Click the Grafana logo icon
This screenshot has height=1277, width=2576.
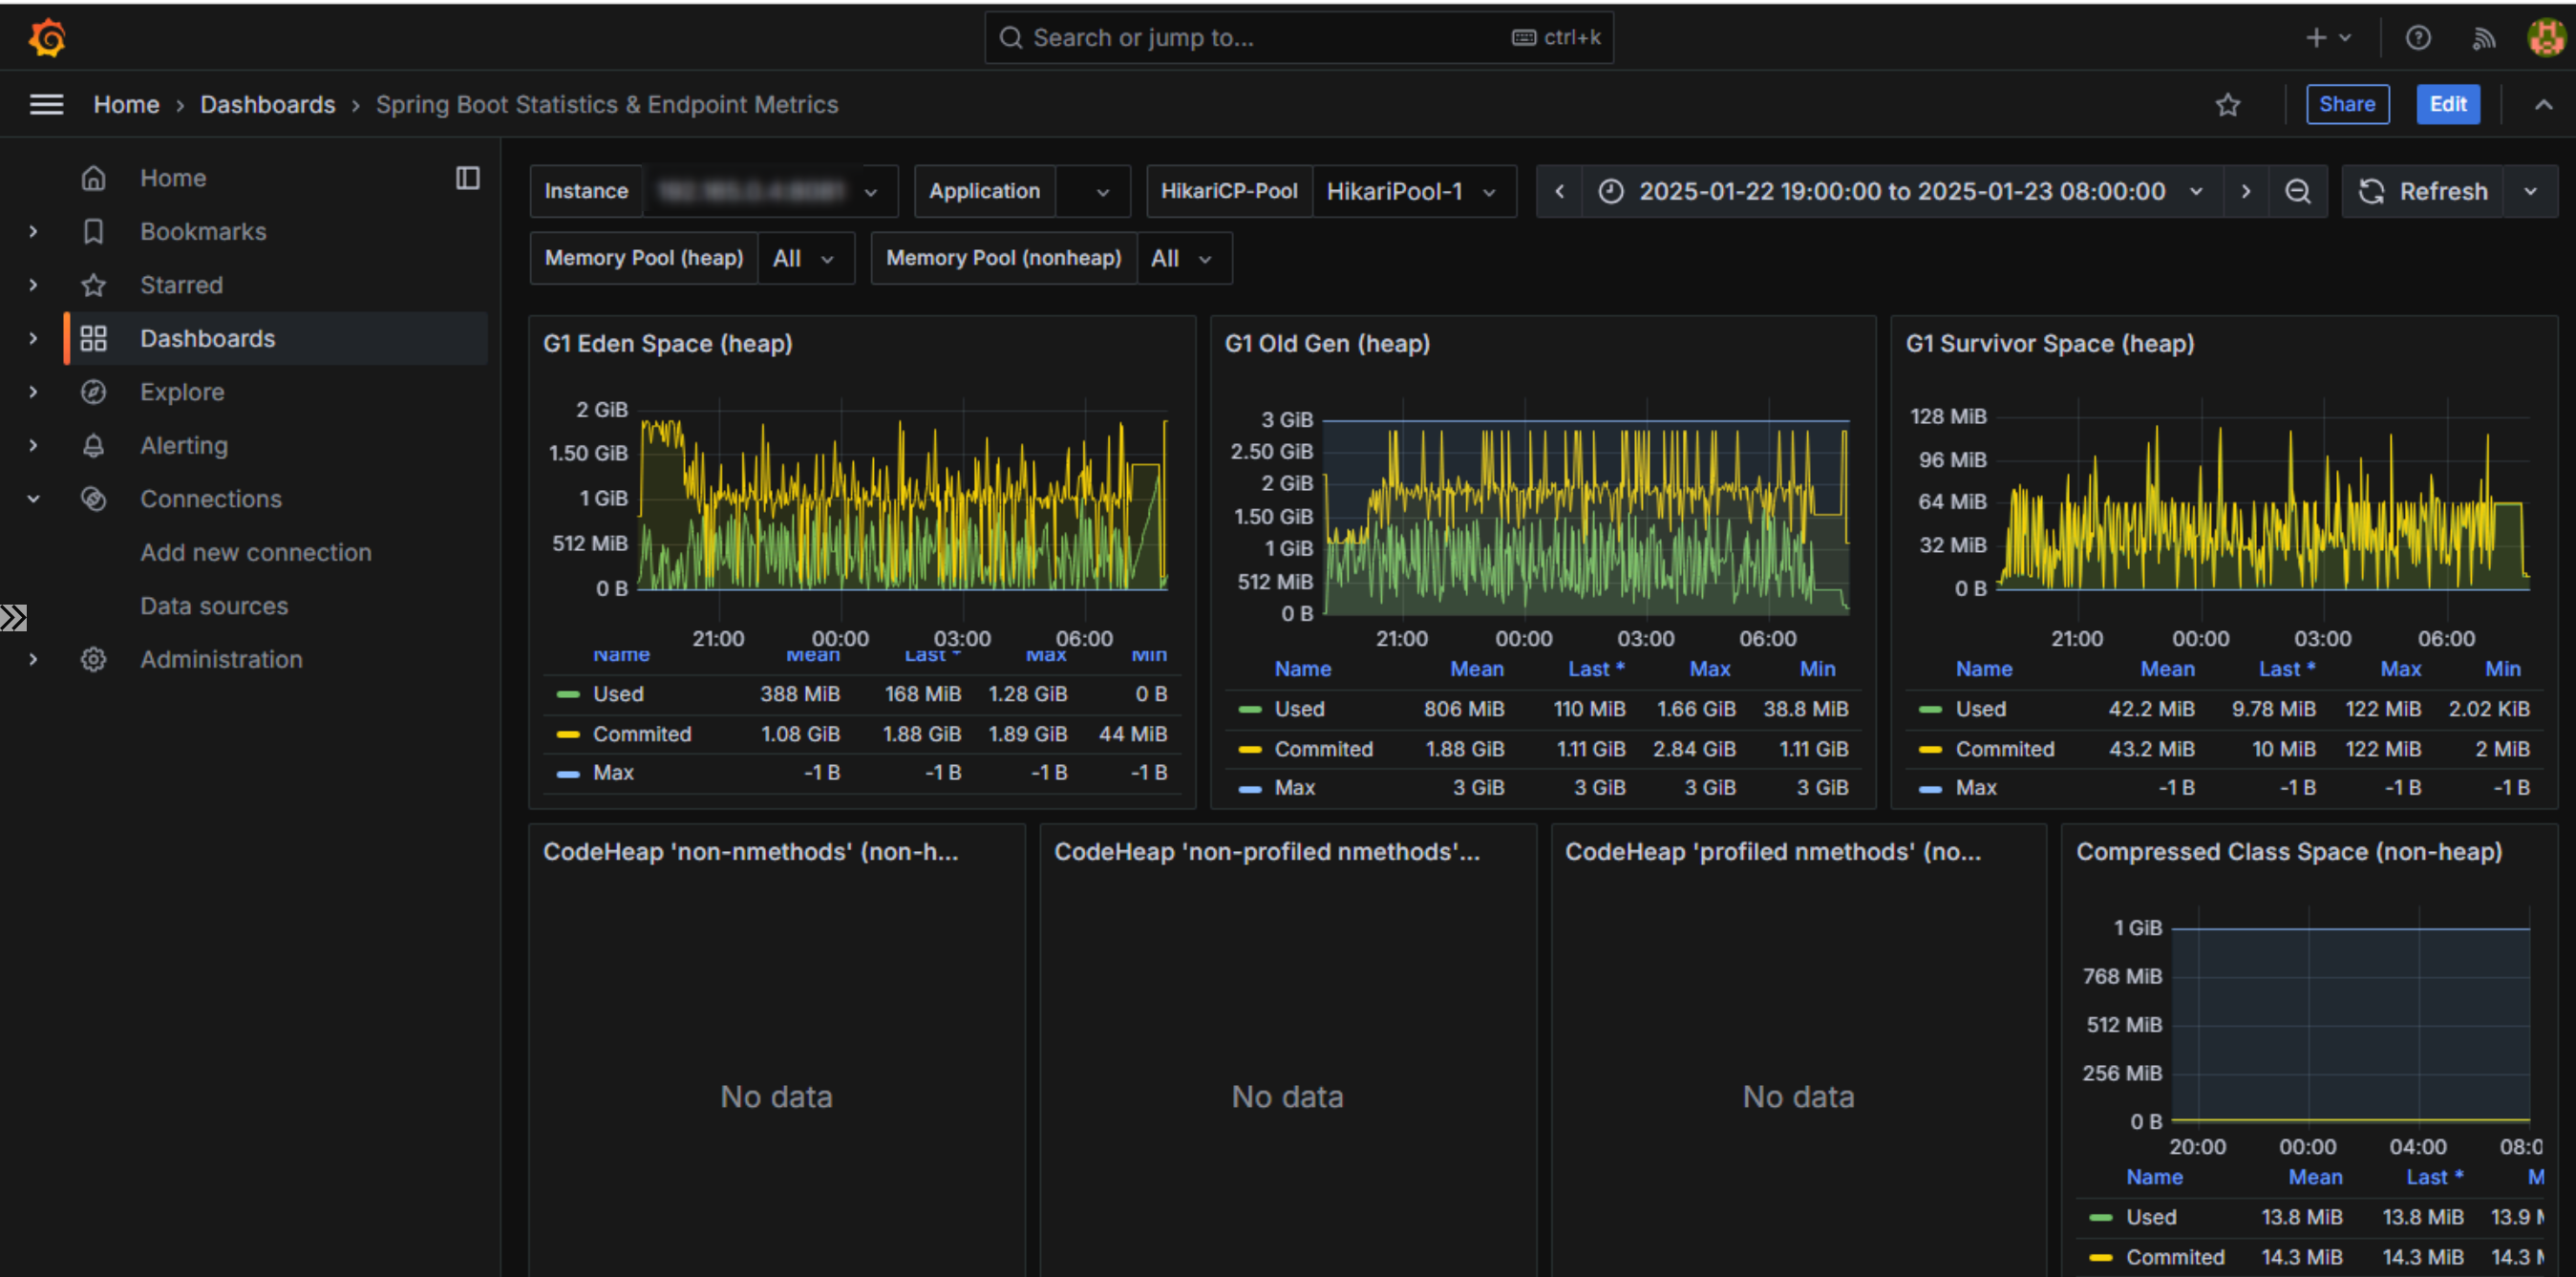click(x=47, y=38)
